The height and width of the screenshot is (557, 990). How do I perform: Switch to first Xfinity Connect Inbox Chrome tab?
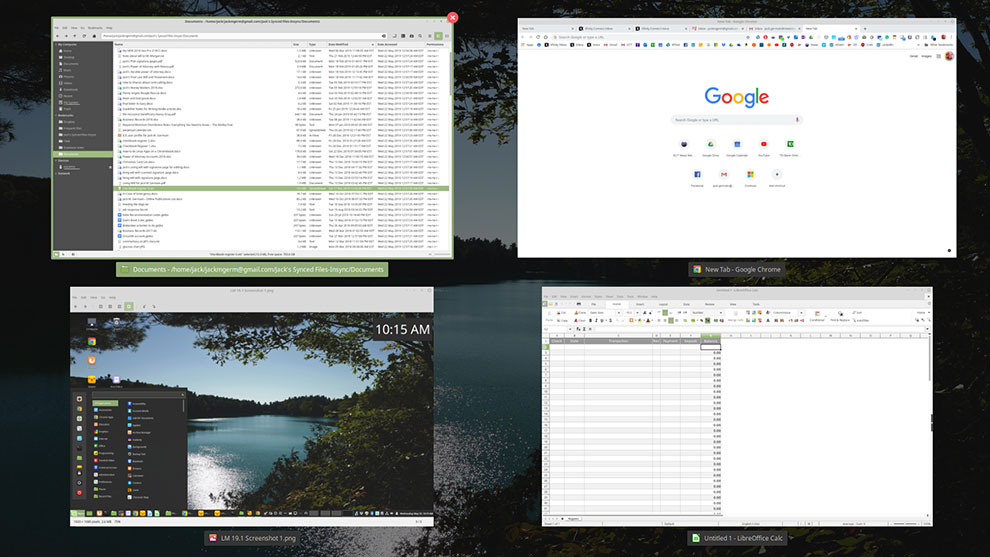point(603,28)
